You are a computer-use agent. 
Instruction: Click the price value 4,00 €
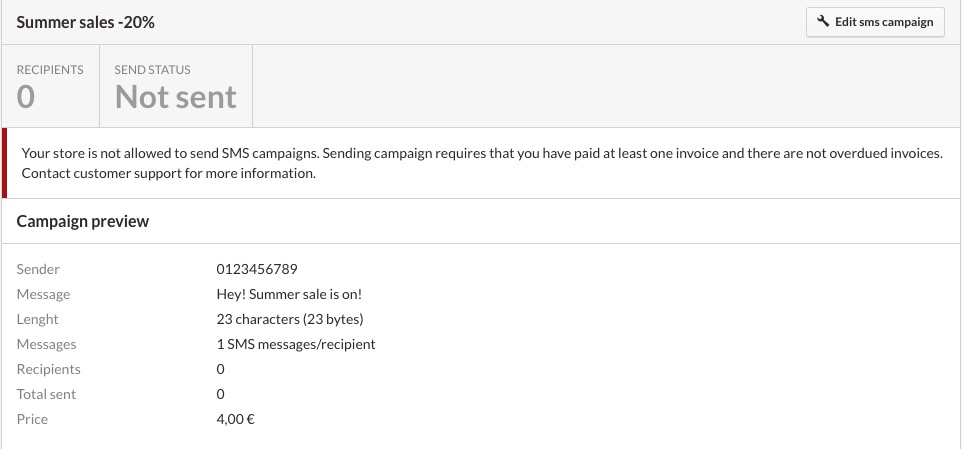[x=236, y=420]
